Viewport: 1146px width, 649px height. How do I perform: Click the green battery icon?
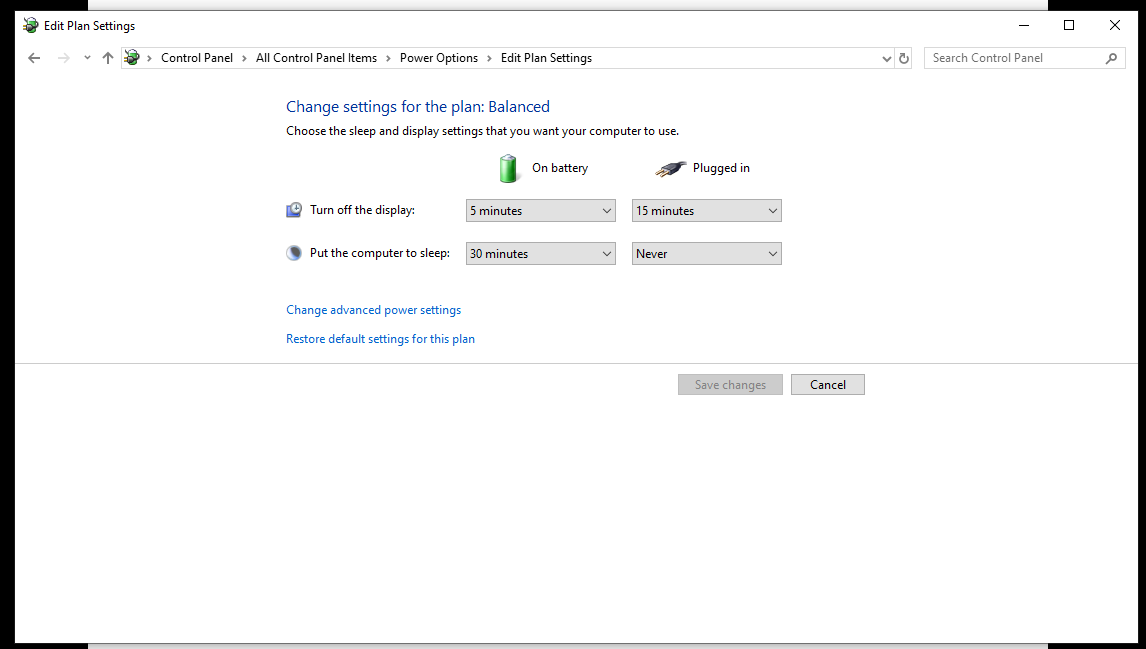(x=509, y=168)
